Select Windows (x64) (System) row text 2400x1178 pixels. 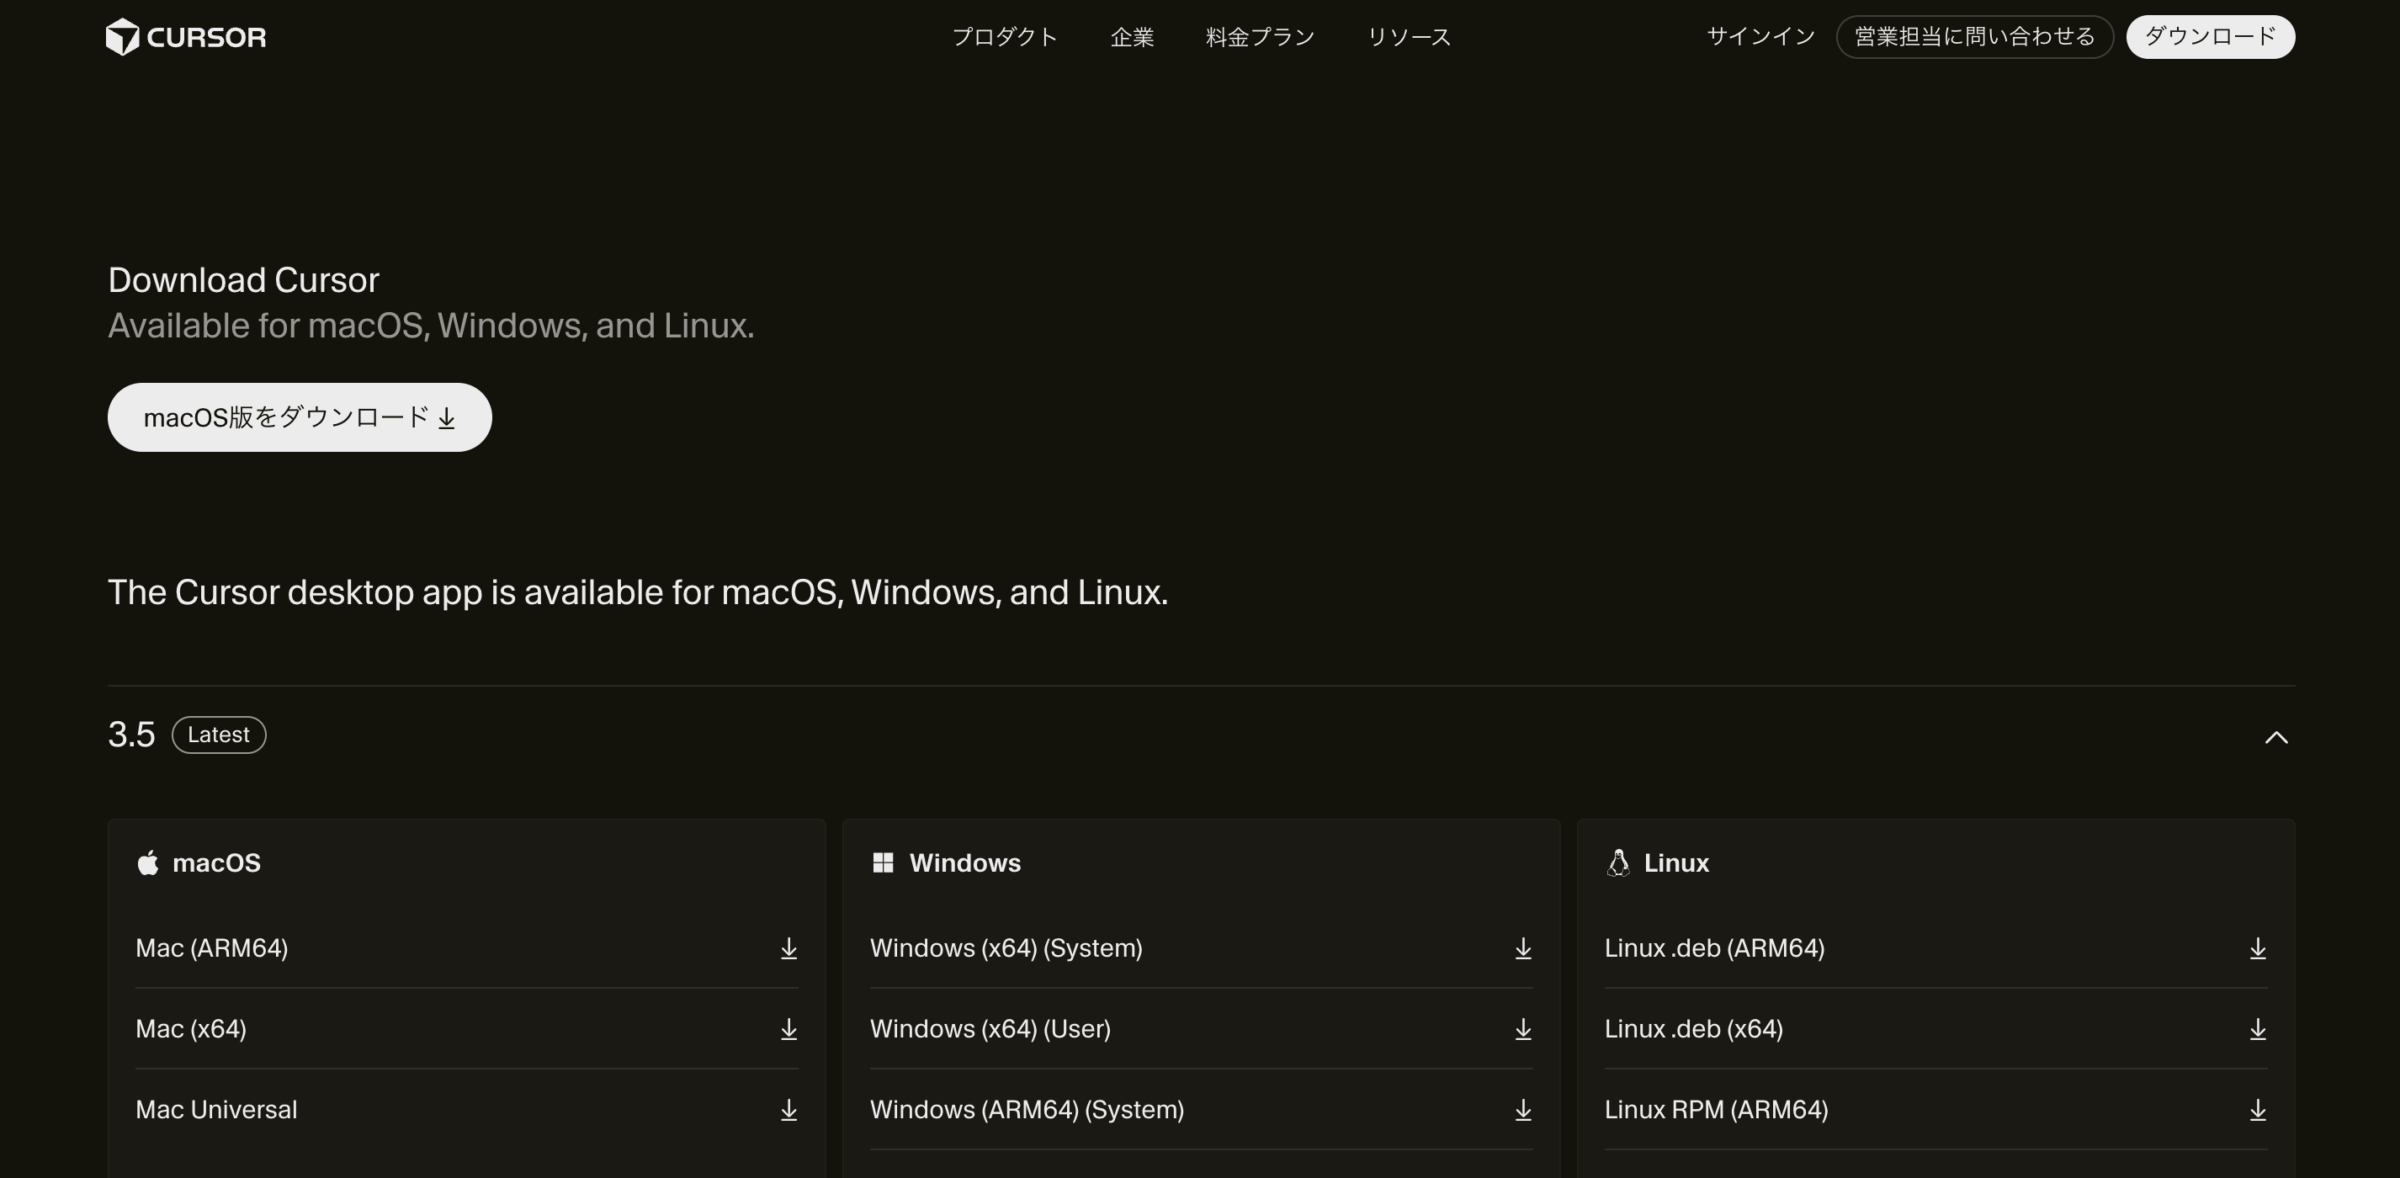[x=1006, y=948]
